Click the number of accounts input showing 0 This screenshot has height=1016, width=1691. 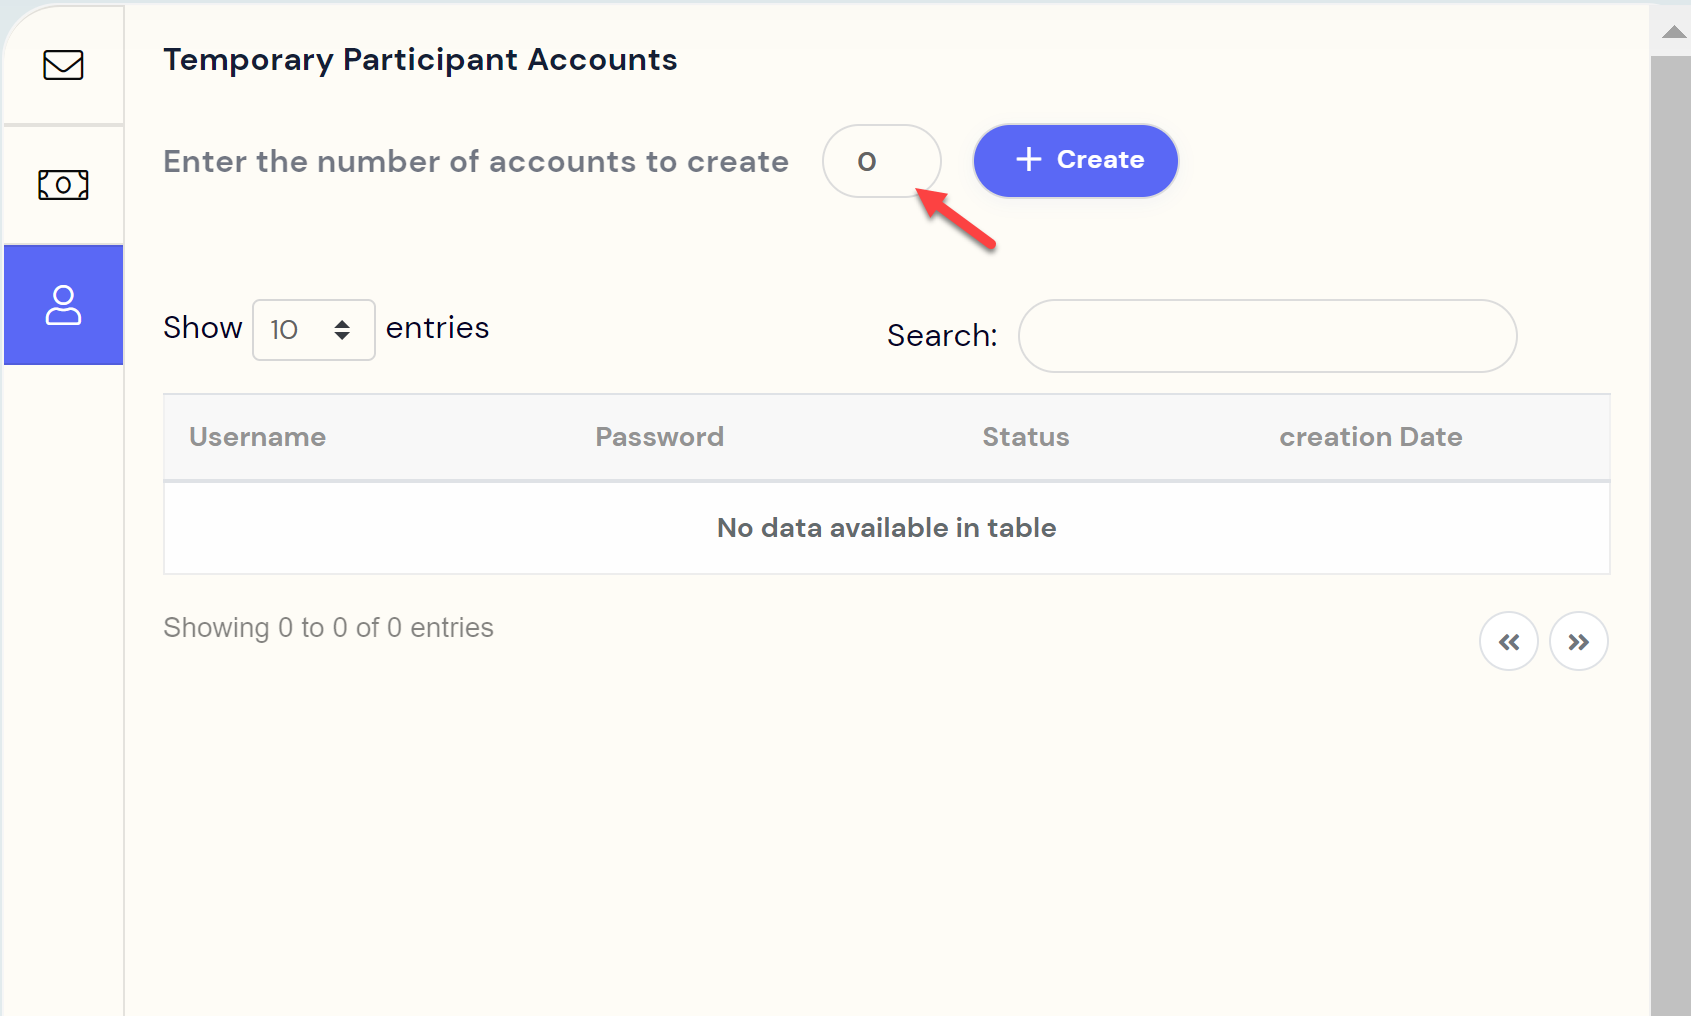(881, 160)
